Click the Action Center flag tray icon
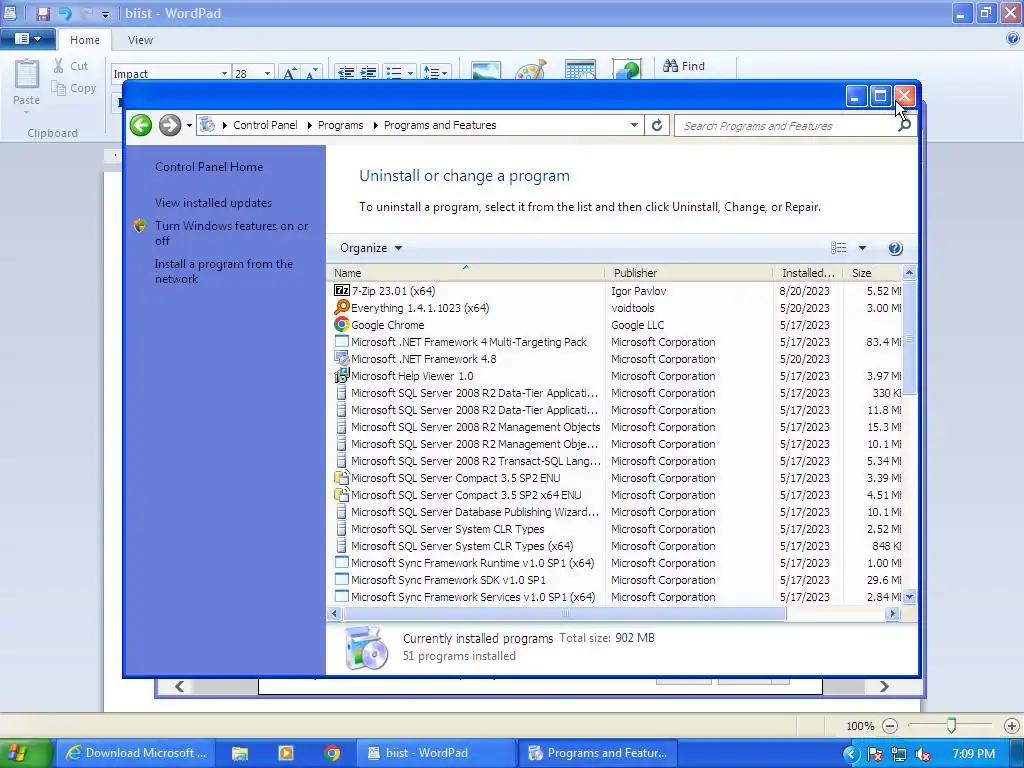Viewport: 1024px width, 768px height. 874,754
